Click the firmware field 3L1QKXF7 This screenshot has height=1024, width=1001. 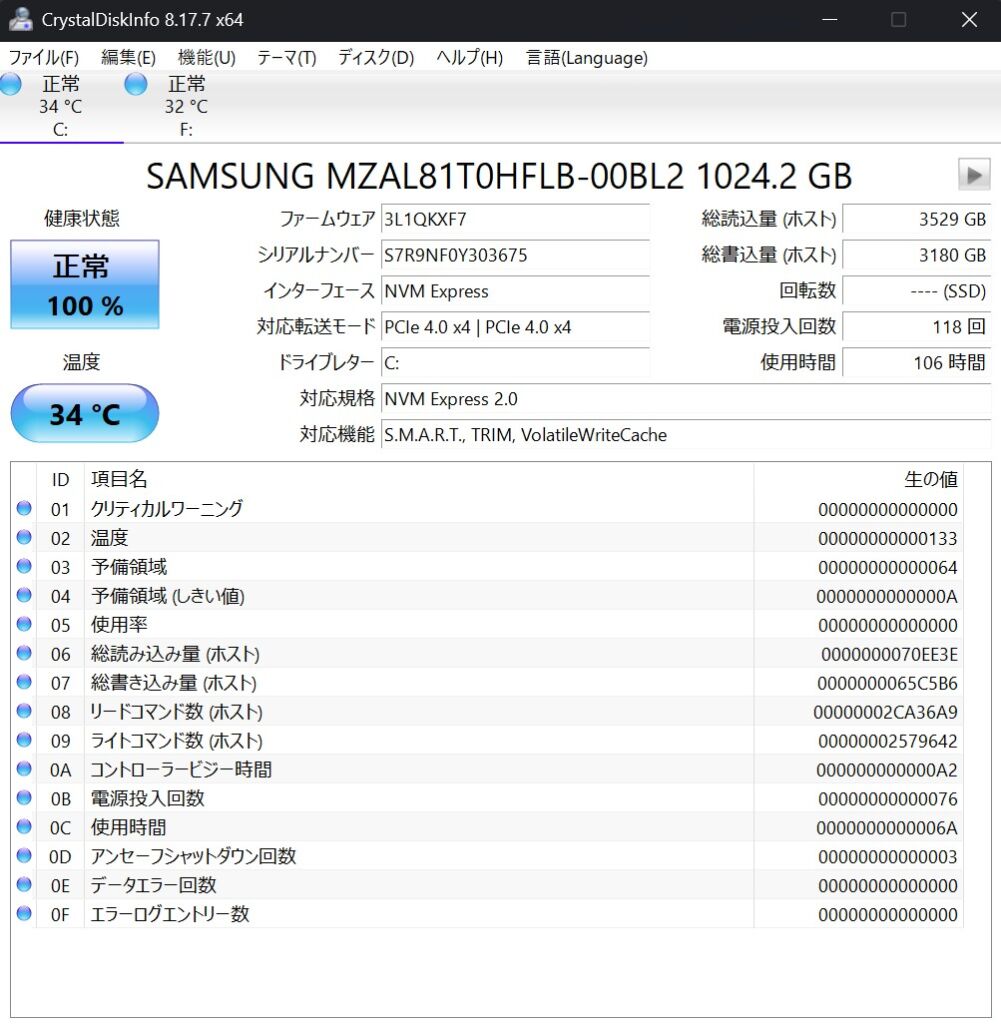(515, 219)
